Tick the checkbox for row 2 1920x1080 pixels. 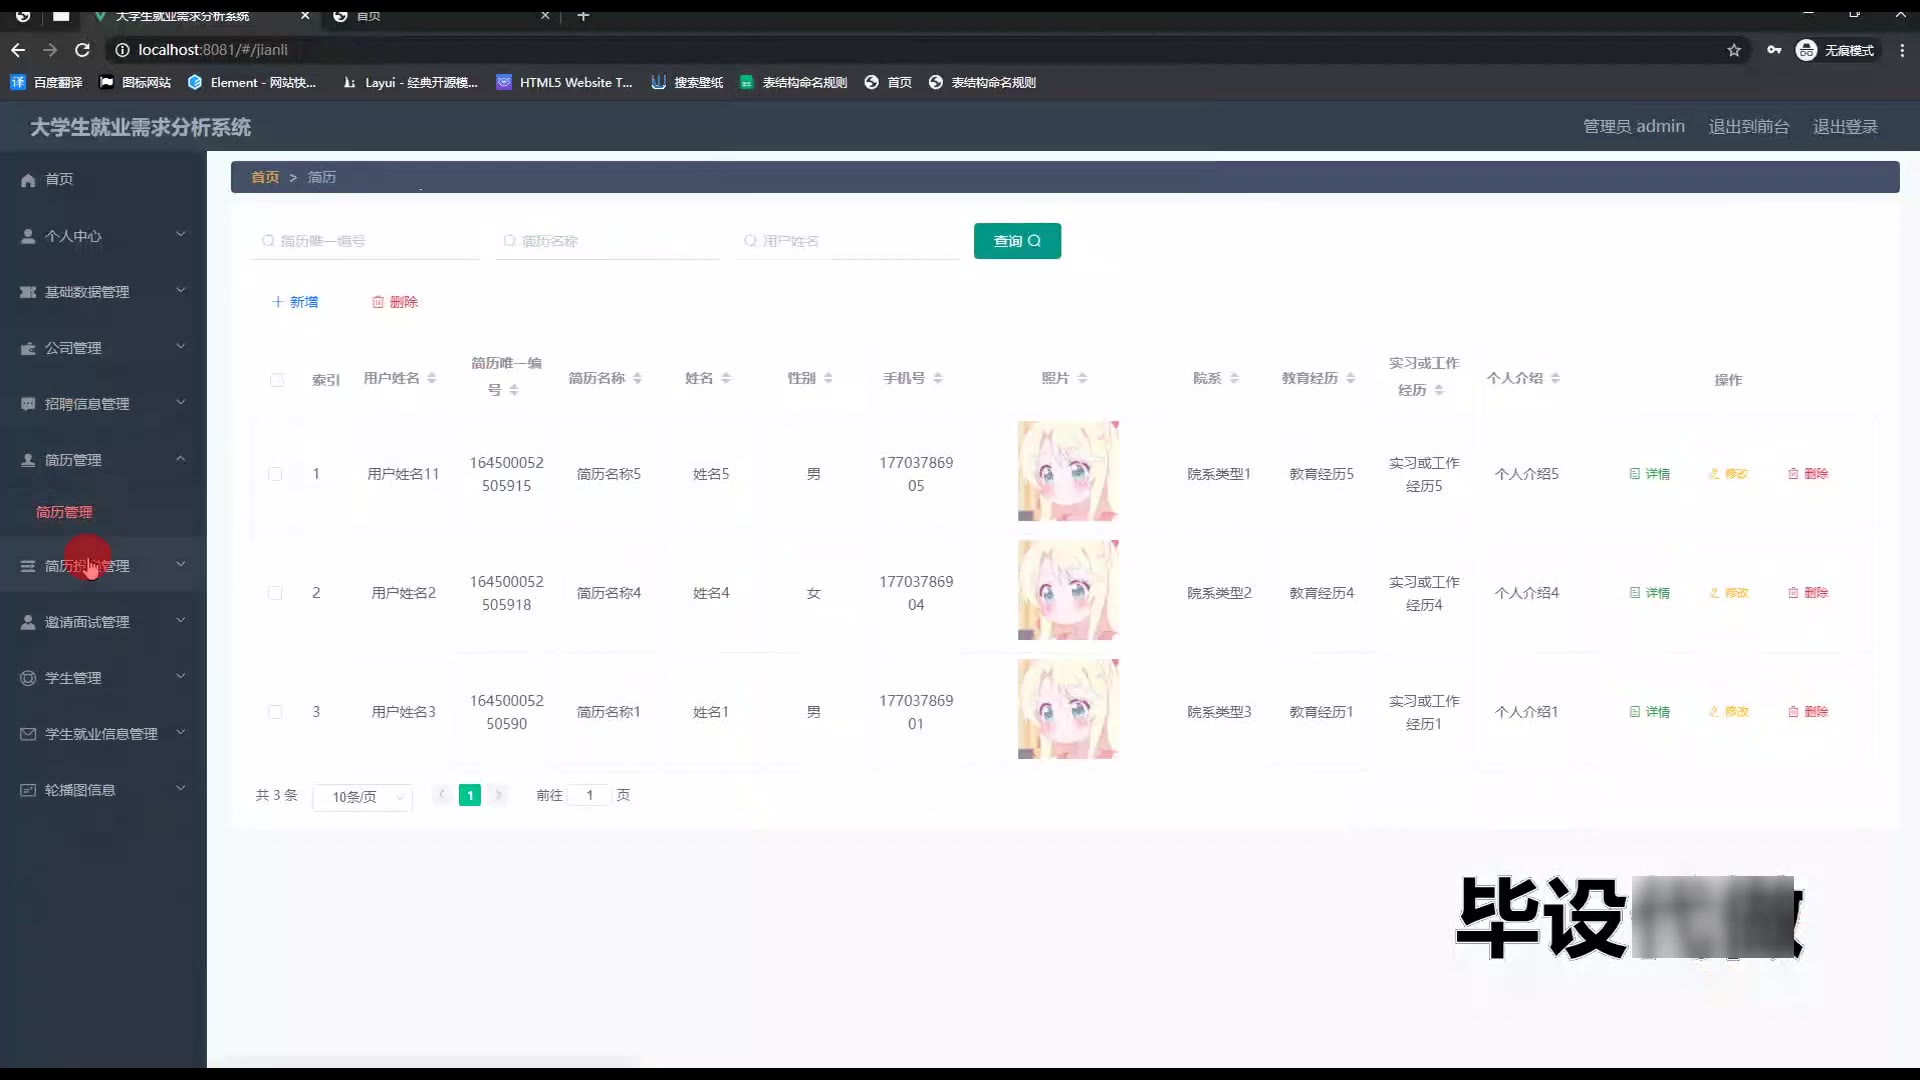pyautogui.click(x=275, y=593)
